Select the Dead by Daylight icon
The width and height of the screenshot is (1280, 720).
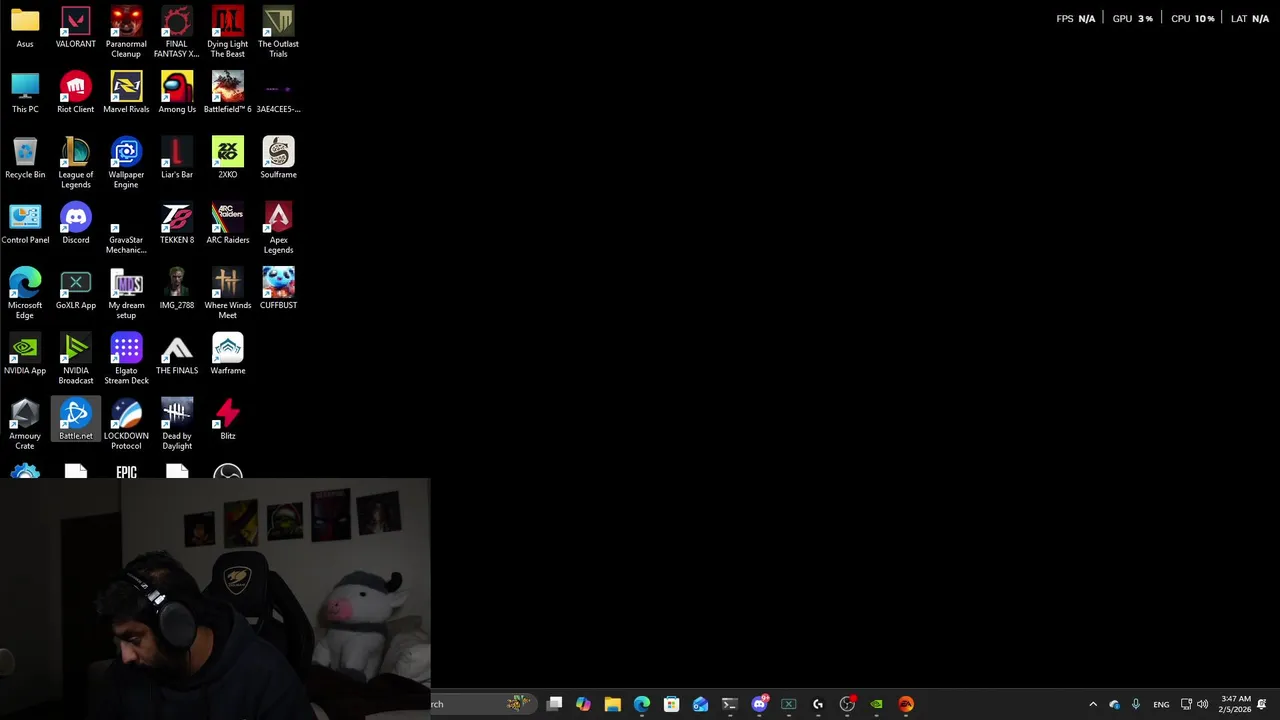pos(177,424)
